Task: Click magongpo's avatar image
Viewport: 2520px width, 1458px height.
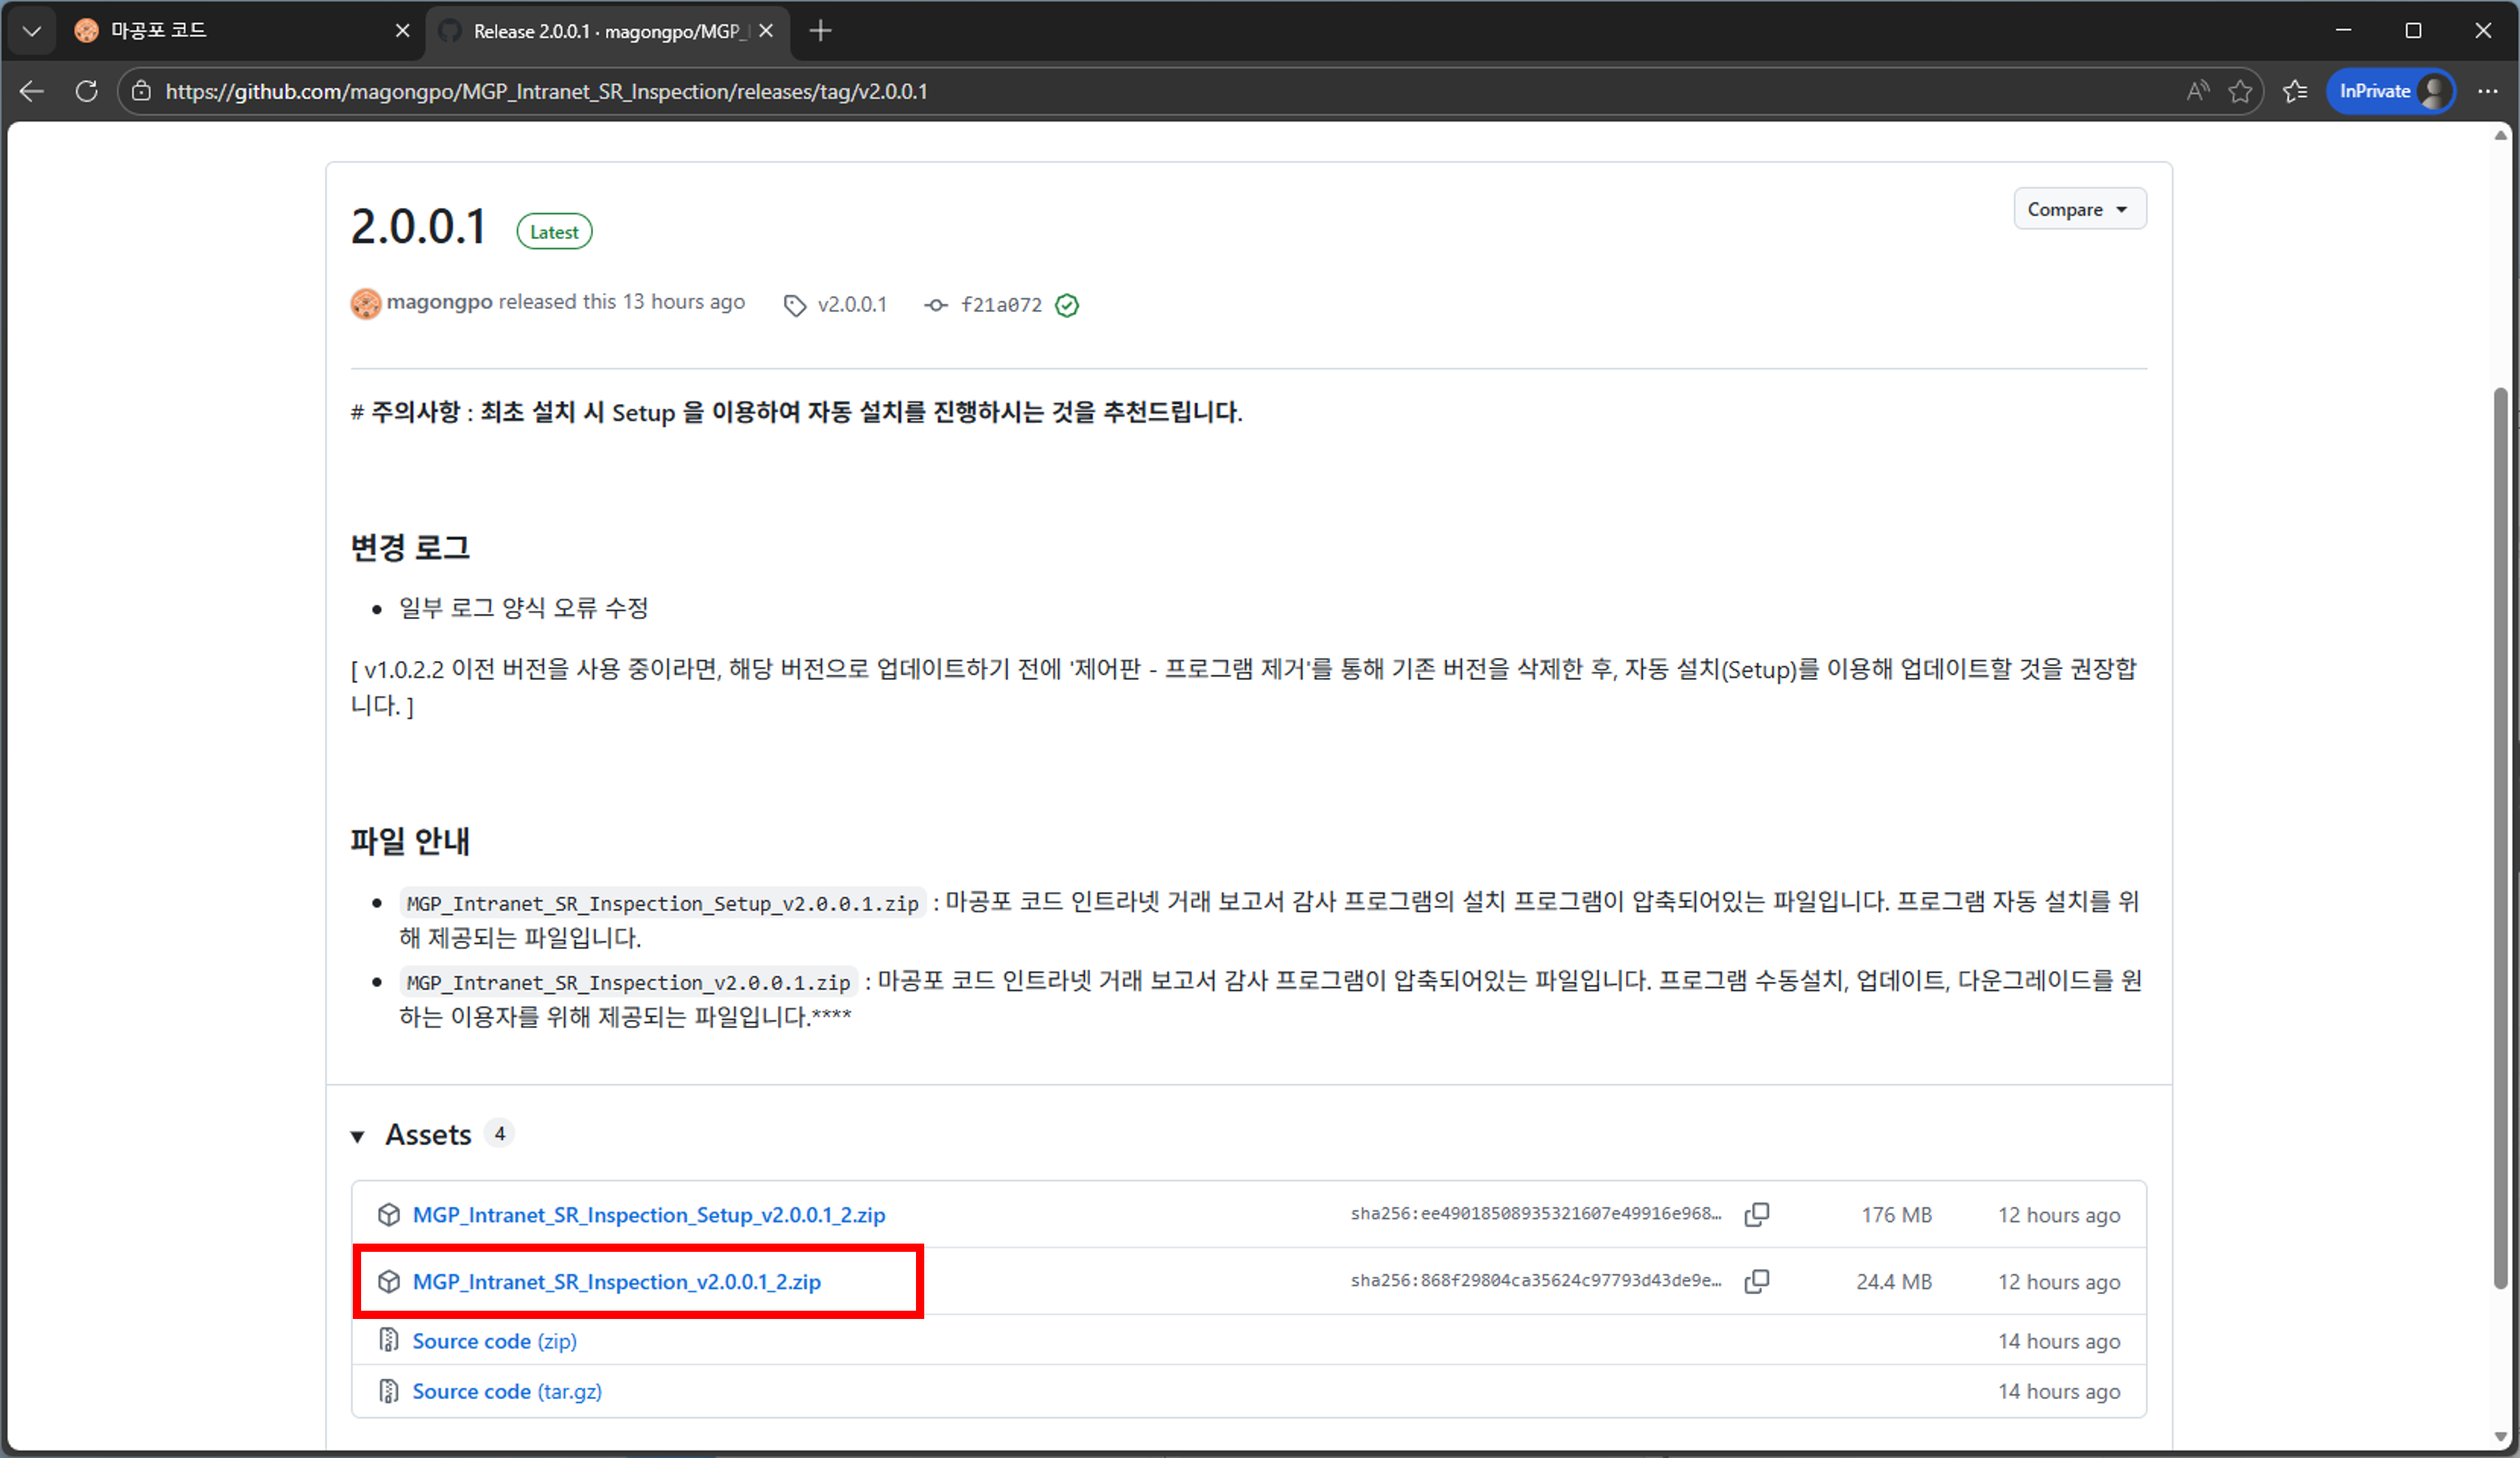Action: 366,303
